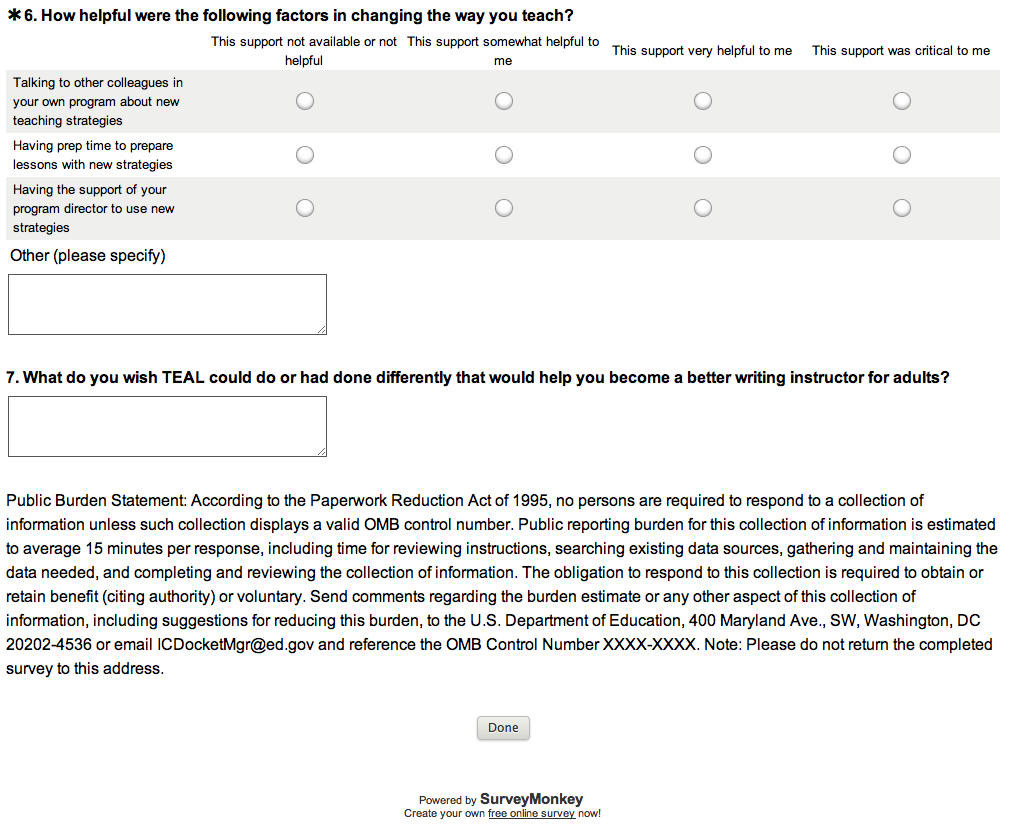Grab resize handle of 'Other (please specify)' box
Screen dimensions: 1017x837
321,329
